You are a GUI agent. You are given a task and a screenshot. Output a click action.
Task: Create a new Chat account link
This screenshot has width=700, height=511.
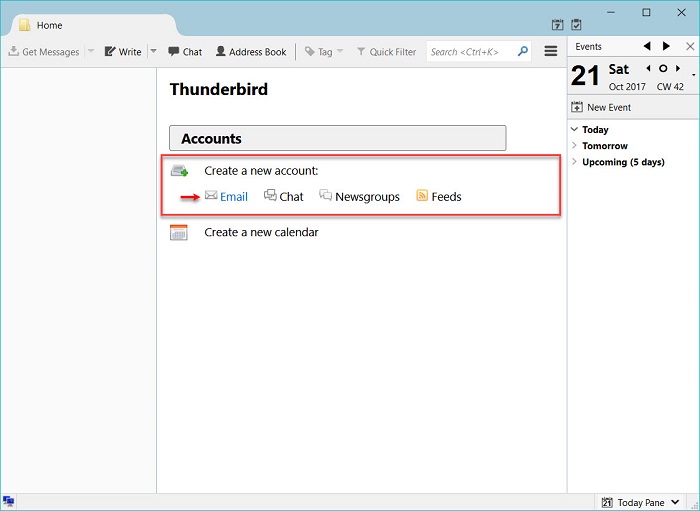[283, 196]
